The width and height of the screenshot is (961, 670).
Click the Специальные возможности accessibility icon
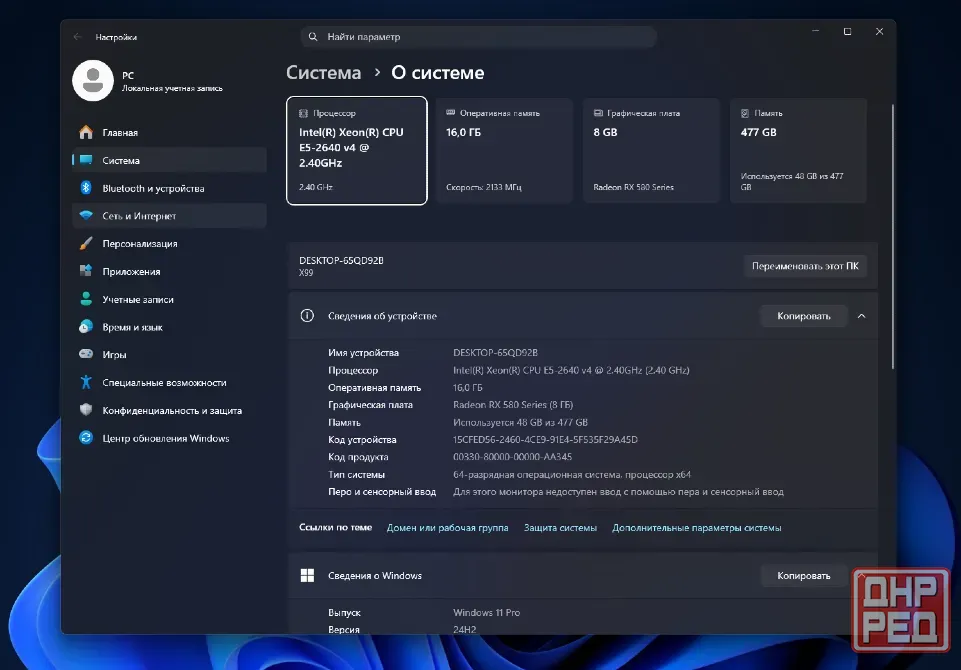(x=86, y=383)
